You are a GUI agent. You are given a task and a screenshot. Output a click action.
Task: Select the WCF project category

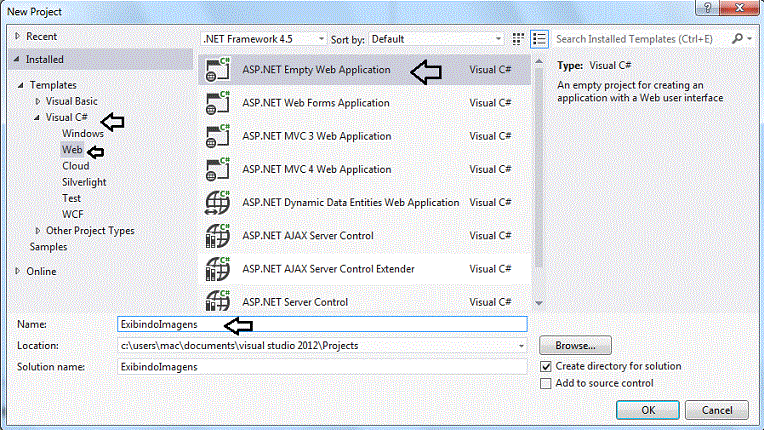click(73, 214)
